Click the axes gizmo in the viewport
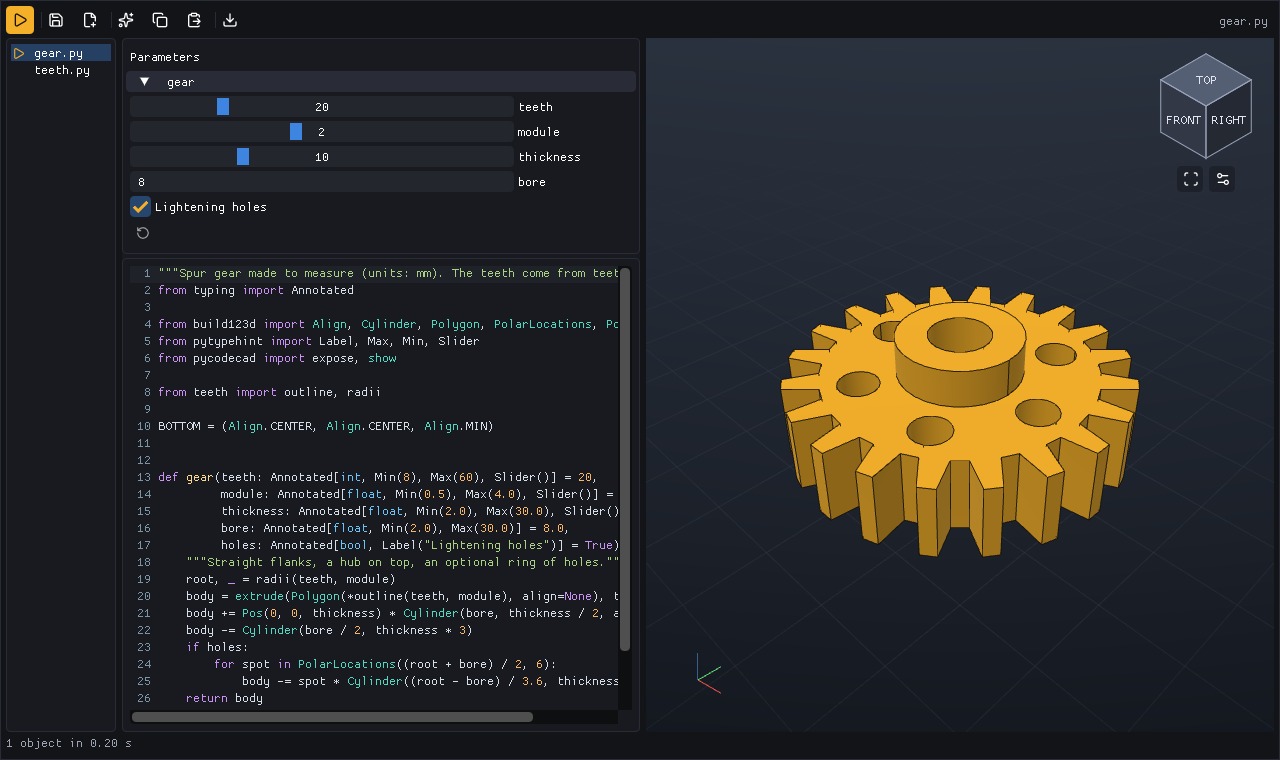 coord(708,673)
